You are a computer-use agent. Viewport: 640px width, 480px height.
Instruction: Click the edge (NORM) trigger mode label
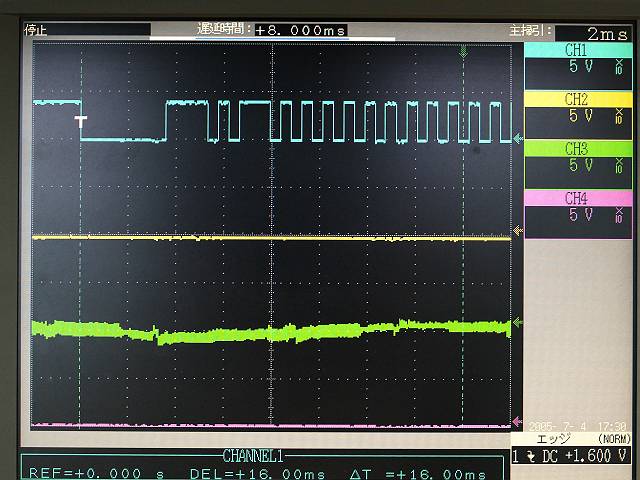point(578,438)
